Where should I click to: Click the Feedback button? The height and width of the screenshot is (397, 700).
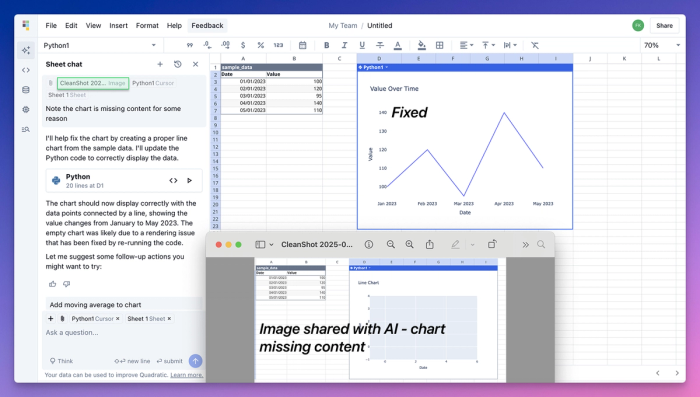point(207,25)
